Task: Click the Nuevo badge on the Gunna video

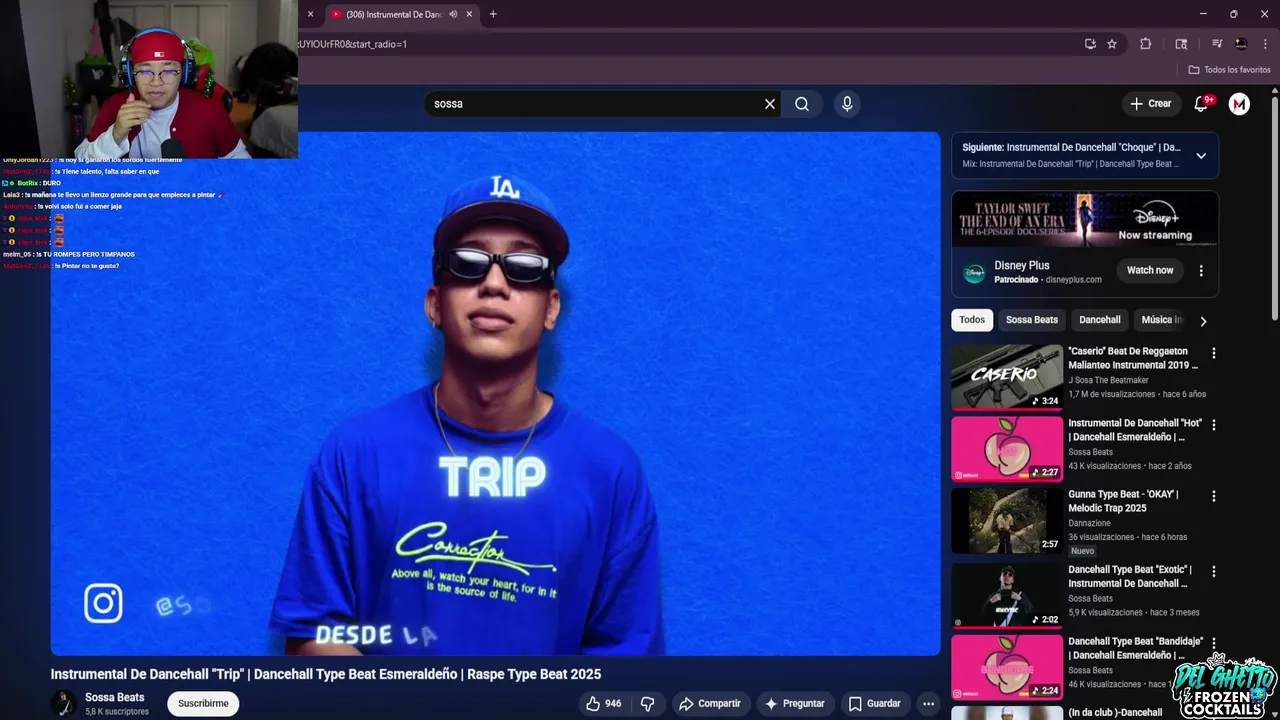Action: click(x=1083, y=551)
